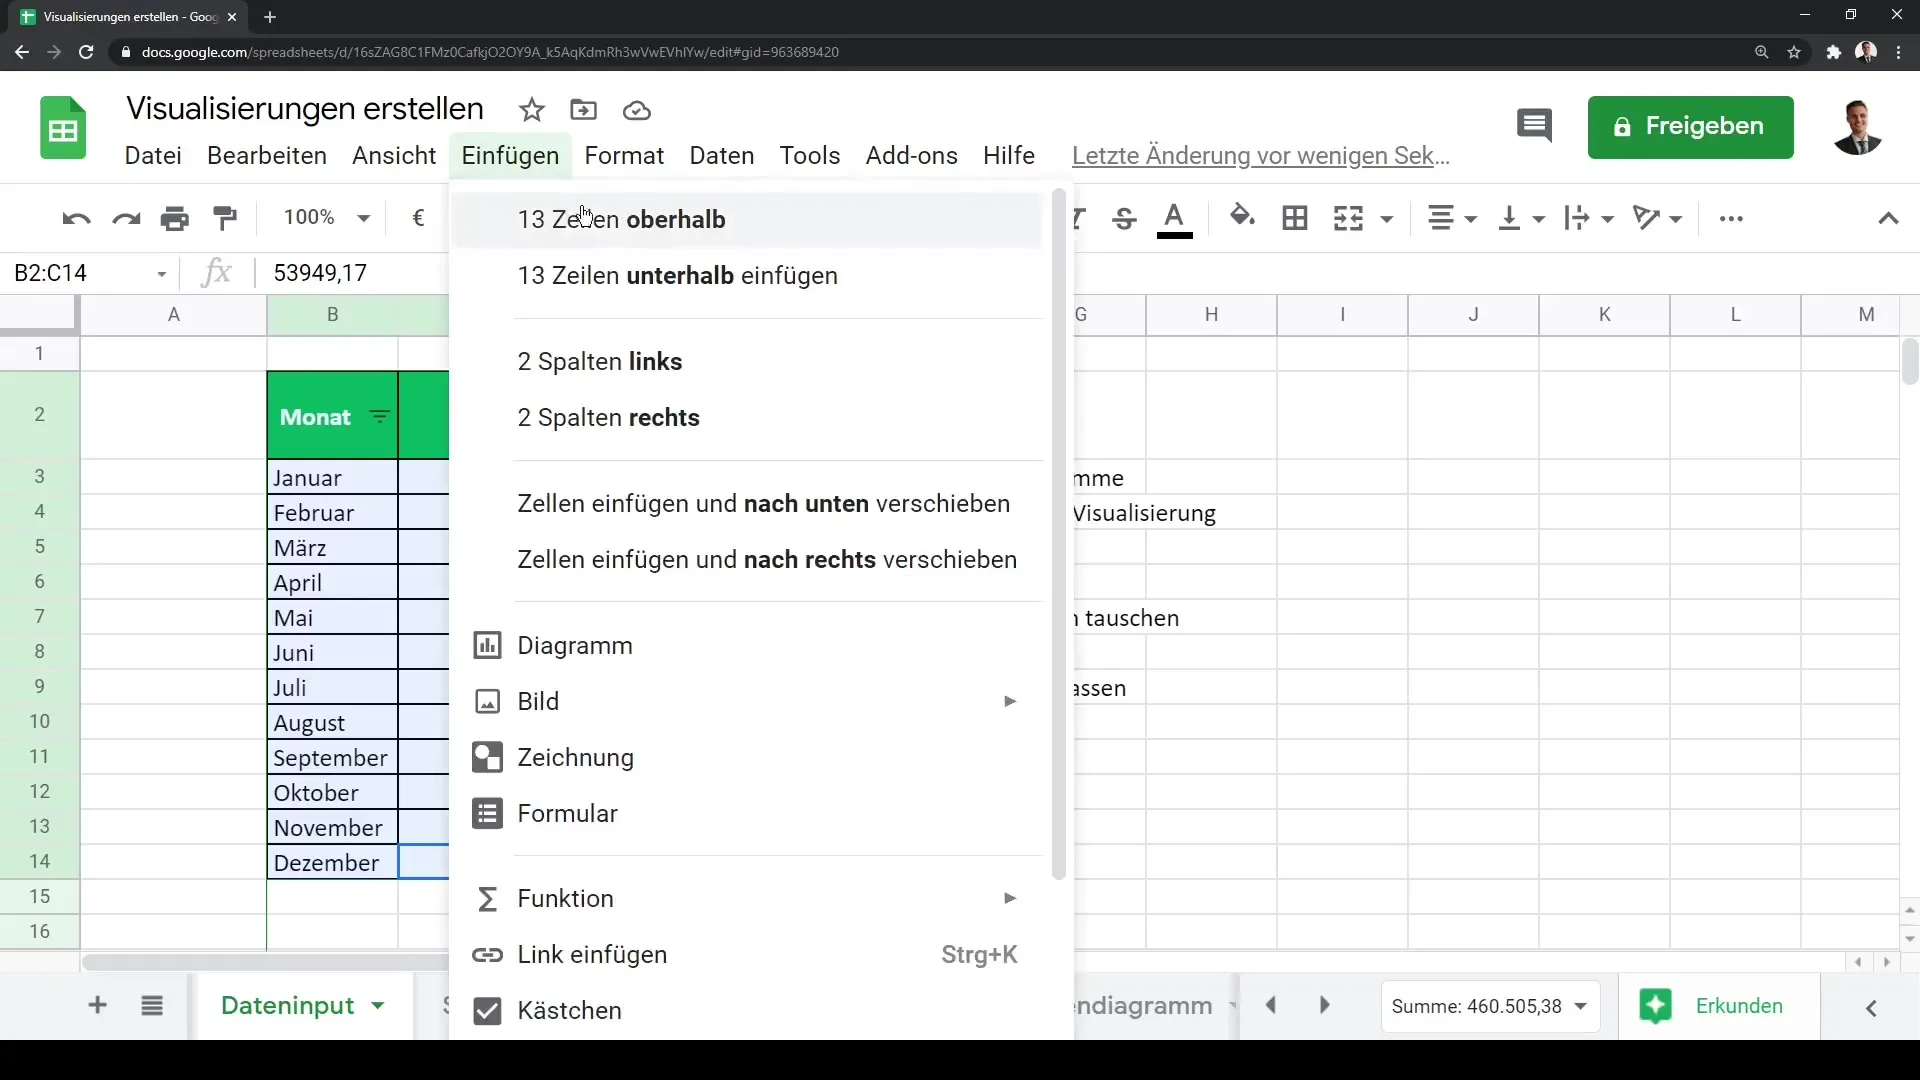Star this spreadsheet document

coord(532,110)
